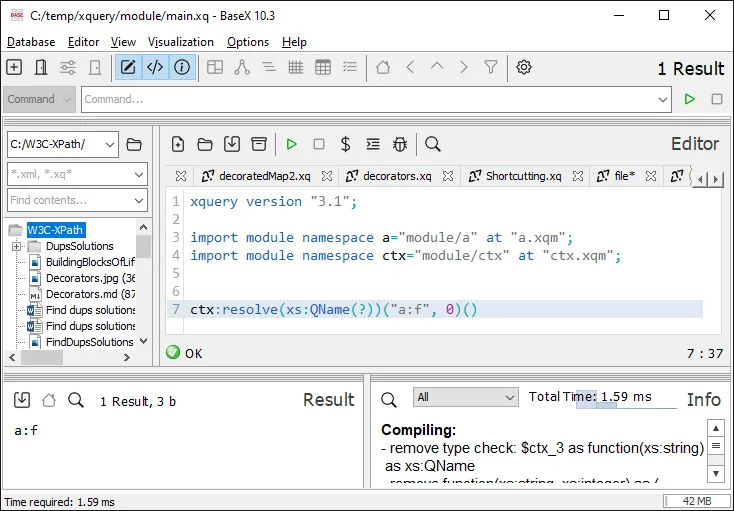Click stop icon beside the command bar

pos(717,99)
